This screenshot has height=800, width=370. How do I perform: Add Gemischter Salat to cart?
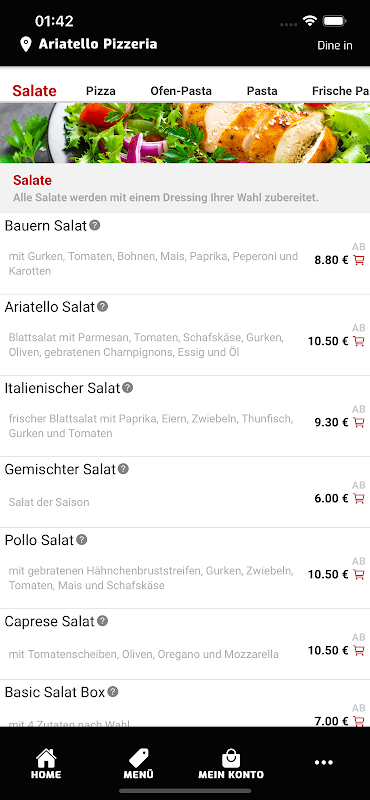pos(359,498)
